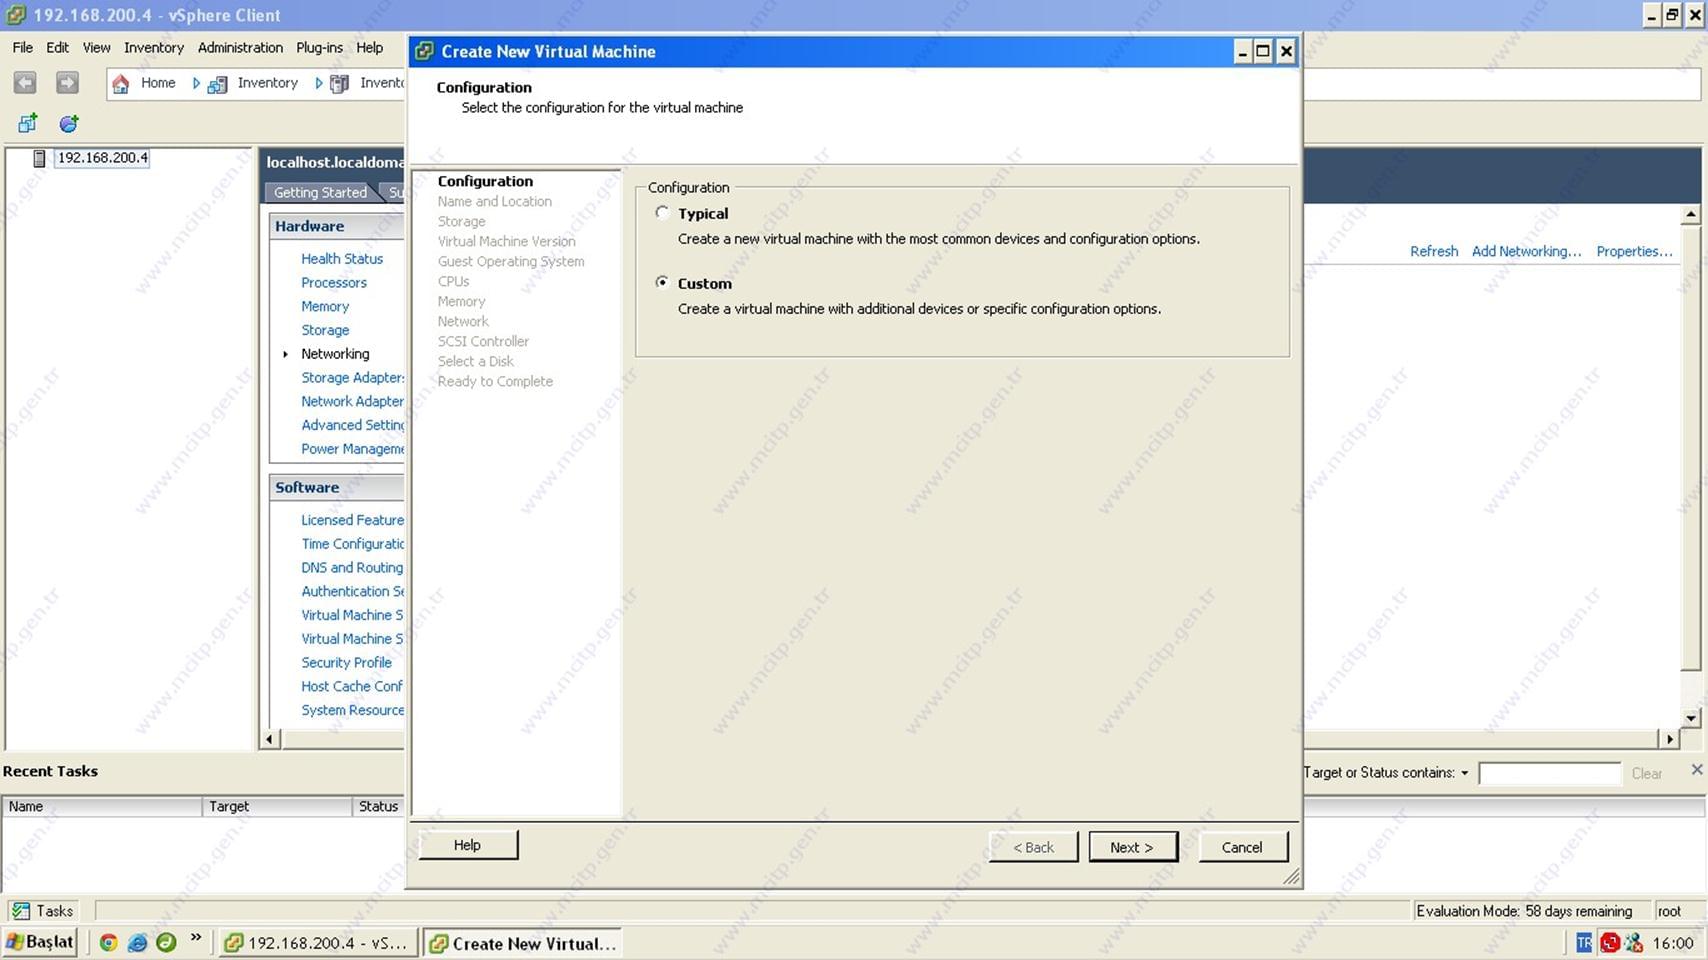Click the Refresh link
The height and width of the screenshot is (960, 1708).
click(x=1434, y=251)
